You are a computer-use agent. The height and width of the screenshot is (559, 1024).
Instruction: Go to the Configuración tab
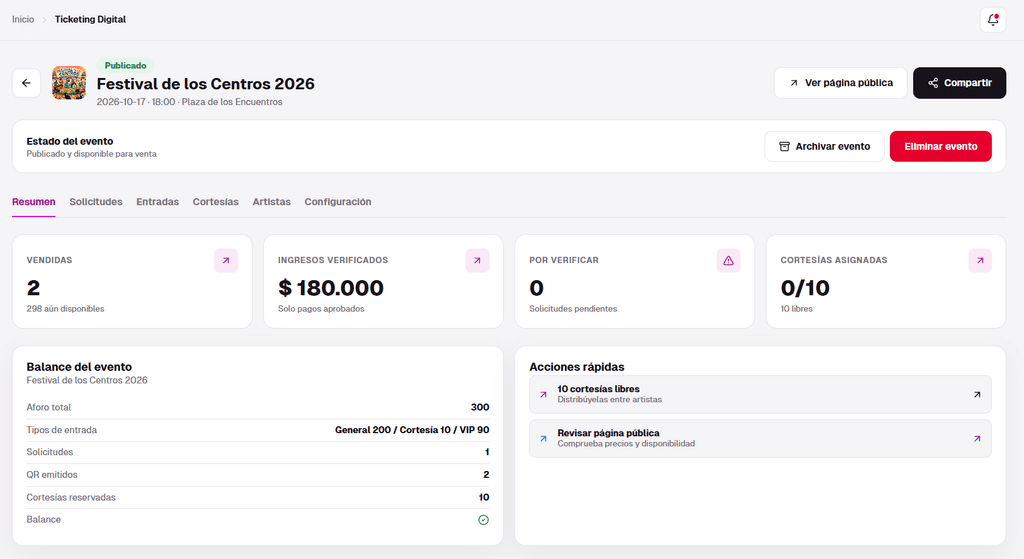pyautogui.click(x=338, y=202)
